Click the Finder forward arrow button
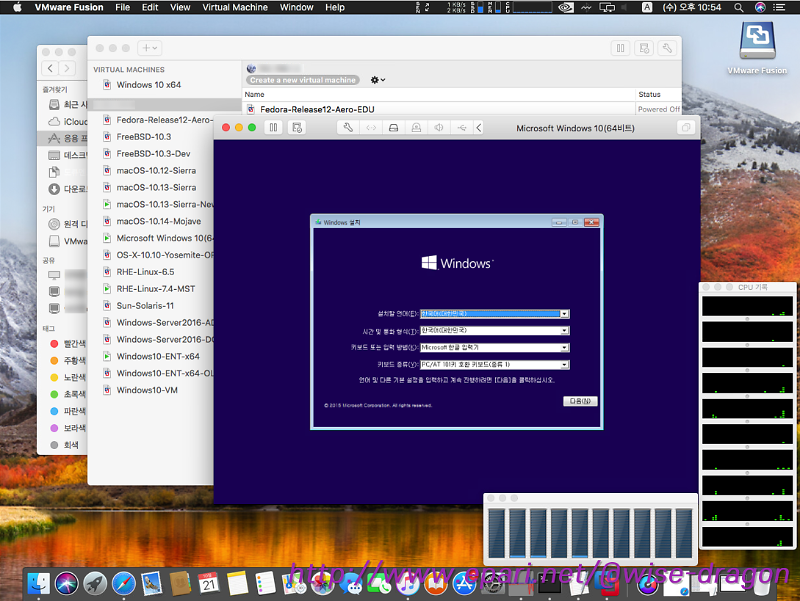Screen dimensions: 800x601 tap(67, 68)
